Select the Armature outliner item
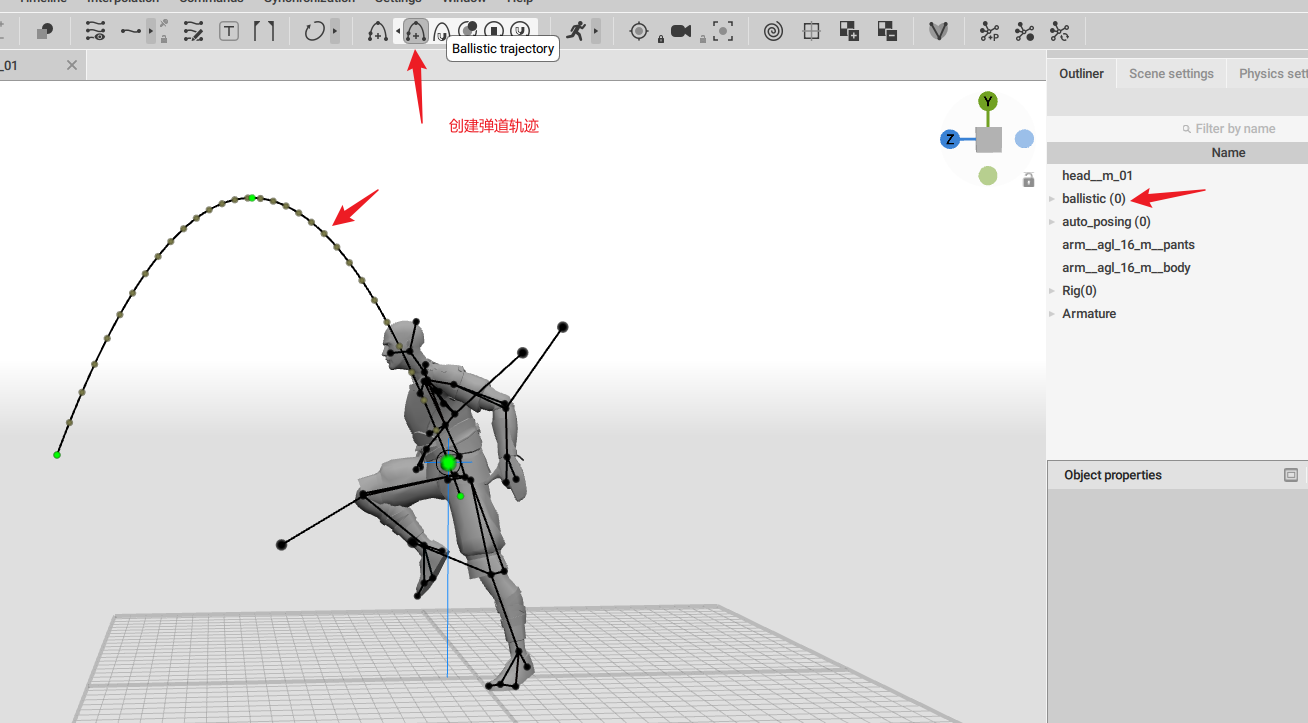The width and height of the screenshot is (1308, 723). coord(1089,314)
